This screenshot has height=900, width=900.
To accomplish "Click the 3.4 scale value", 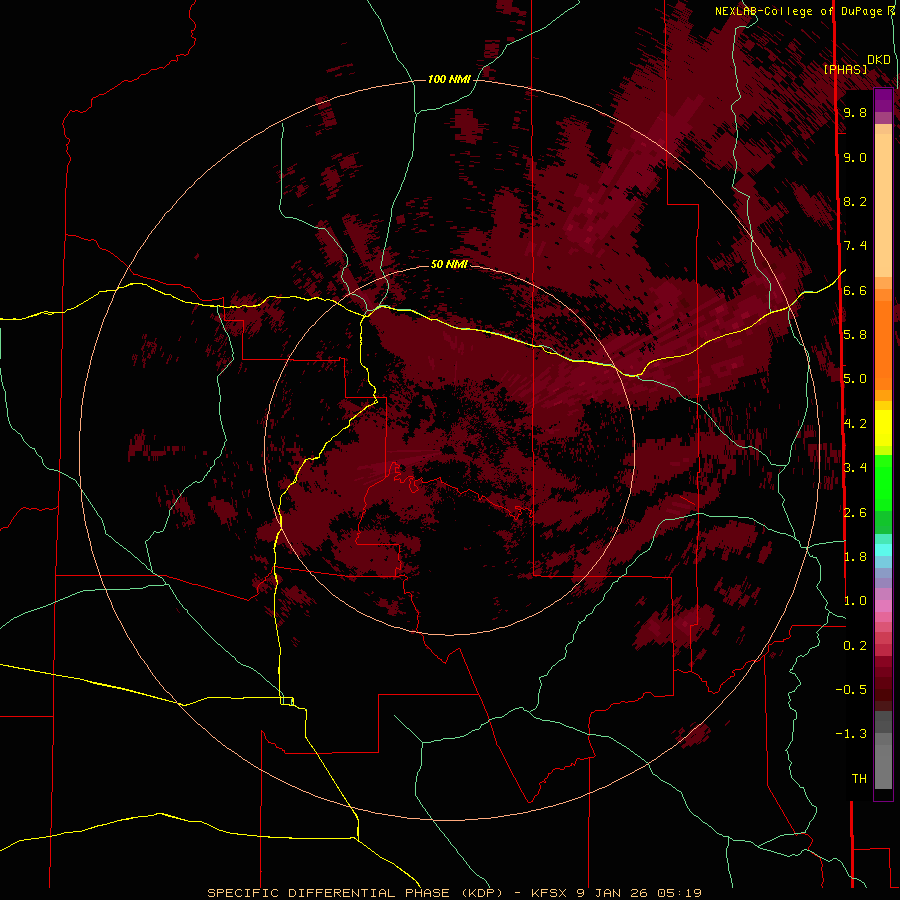I will [x=855, y=468].
